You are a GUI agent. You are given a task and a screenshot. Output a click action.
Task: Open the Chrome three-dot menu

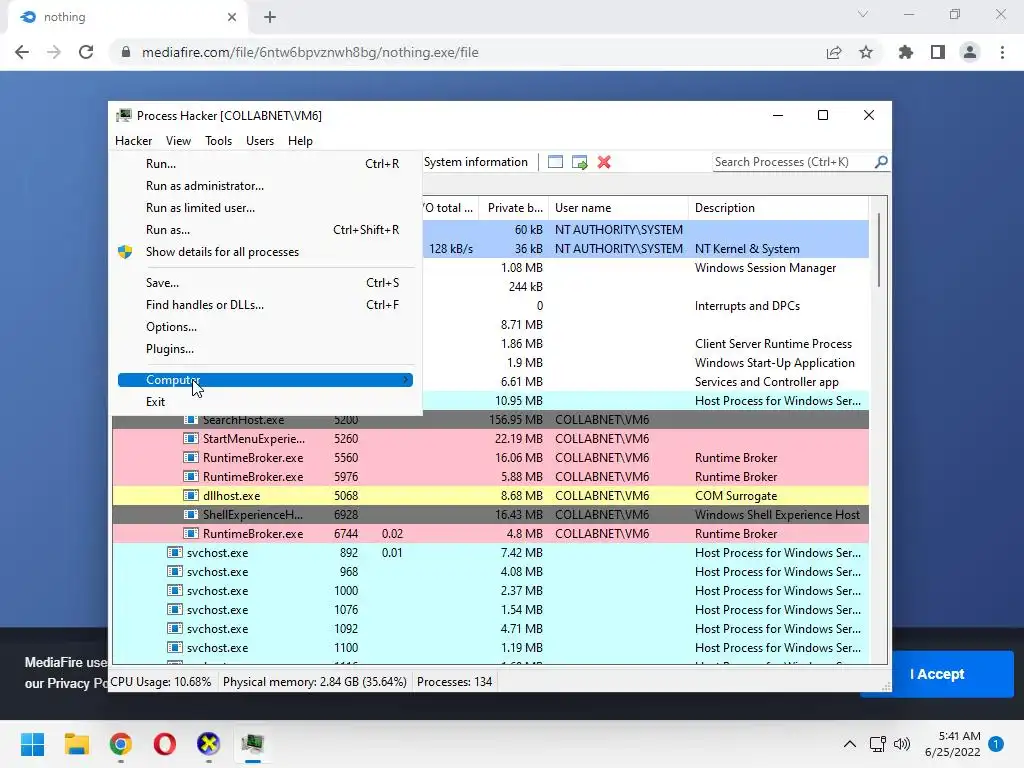point(1002,52)
